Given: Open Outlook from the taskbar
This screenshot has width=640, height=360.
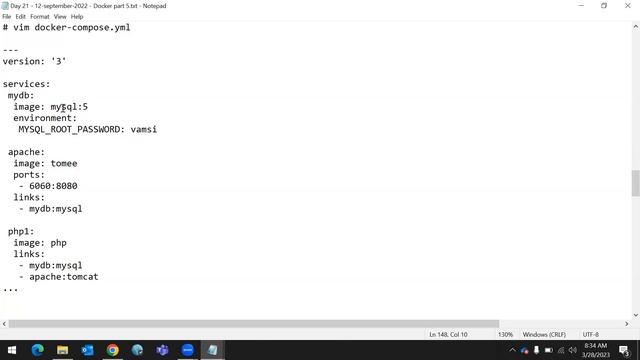Looking at the screenshot, I should point(87,350).
